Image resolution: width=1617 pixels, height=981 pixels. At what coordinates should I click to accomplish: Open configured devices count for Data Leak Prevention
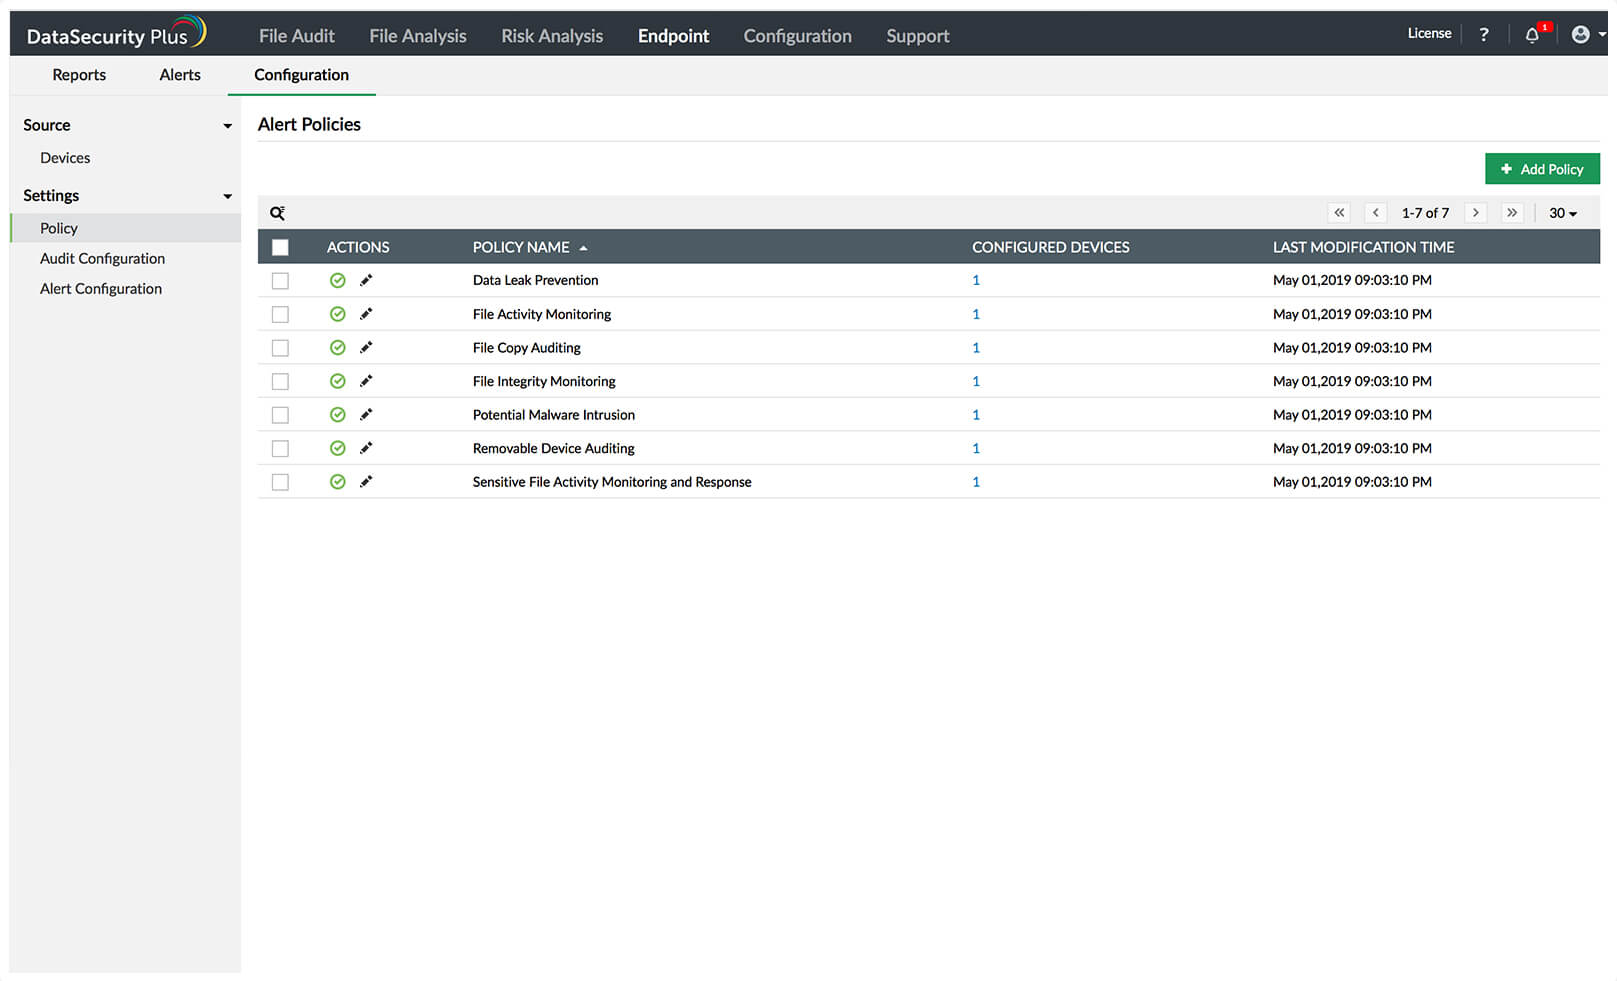tap(976, 280)
